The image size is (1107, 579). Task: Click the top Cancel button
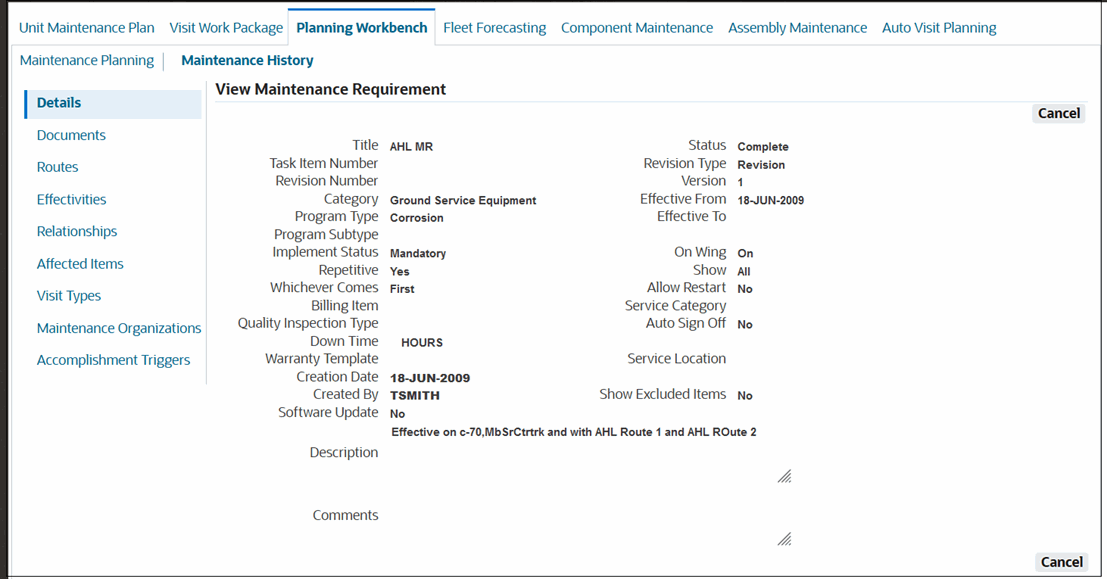tap(1058, 113)
